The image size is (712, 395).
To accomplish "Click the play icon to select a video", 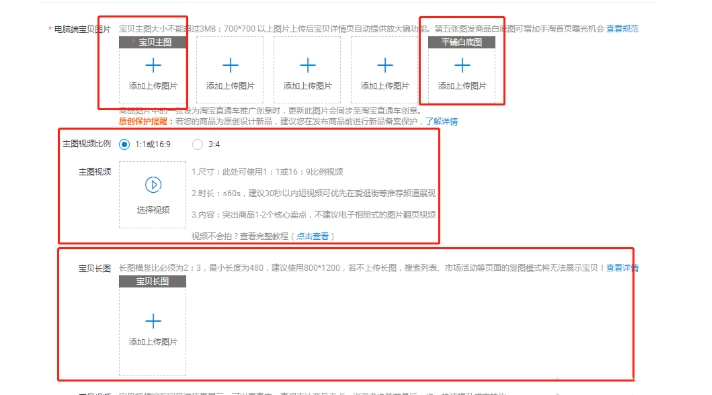I will [x=153, y=185].
